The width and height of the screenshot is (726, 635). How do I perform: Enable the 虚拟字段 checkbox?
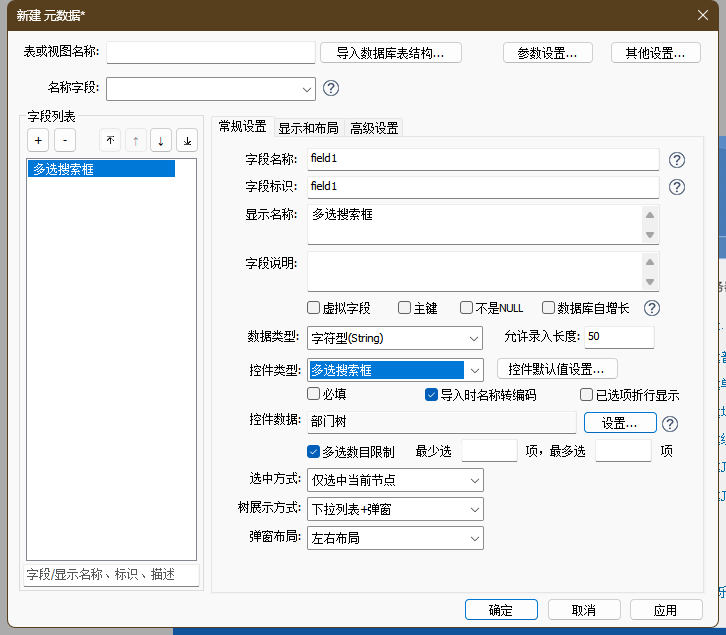314,308
